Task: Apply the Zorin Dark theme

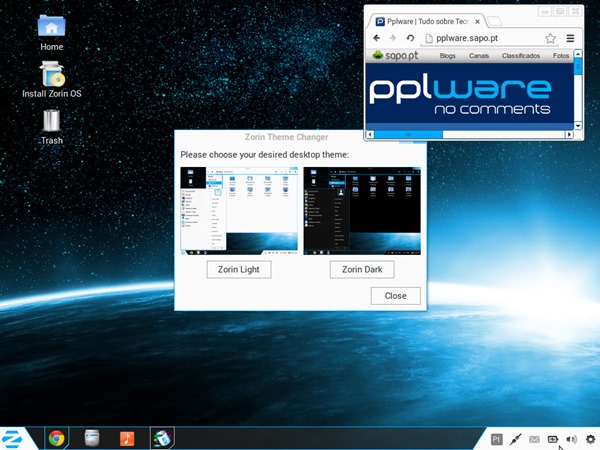Action: pyautogui.click(x=362, y=269)
